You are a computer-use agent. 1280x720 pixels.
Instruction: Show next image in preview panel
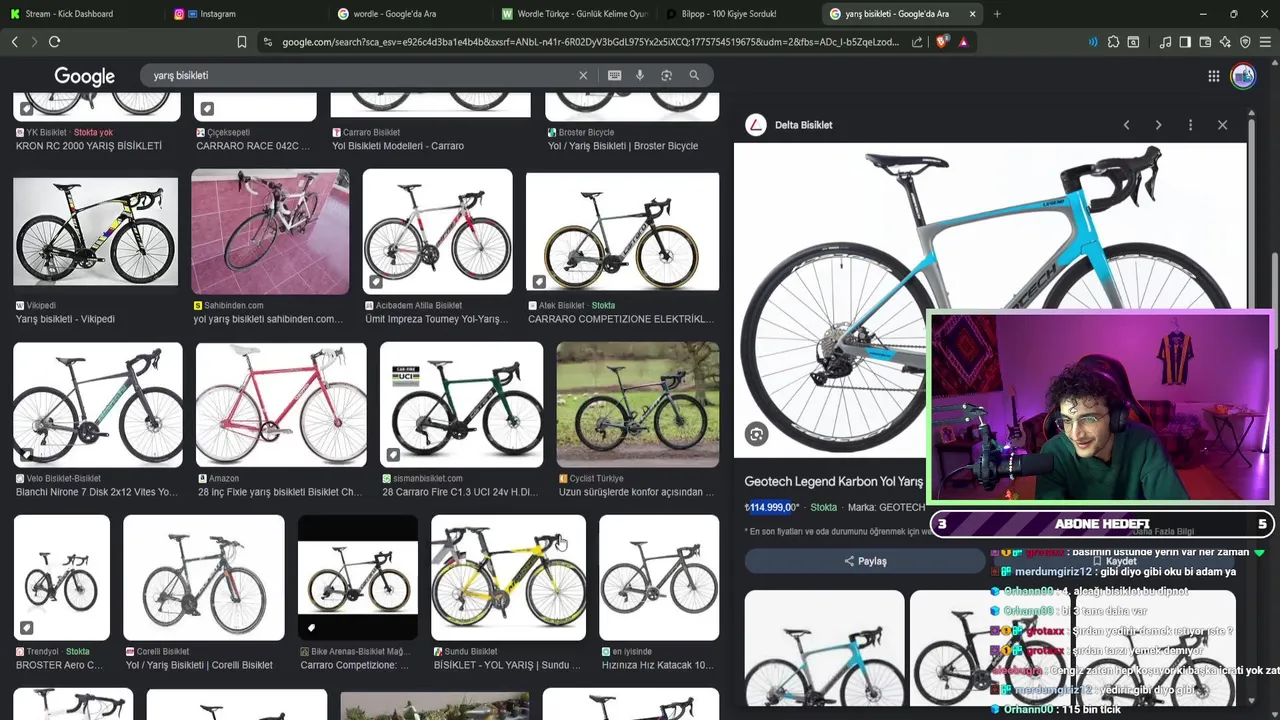coord(1158,125)
